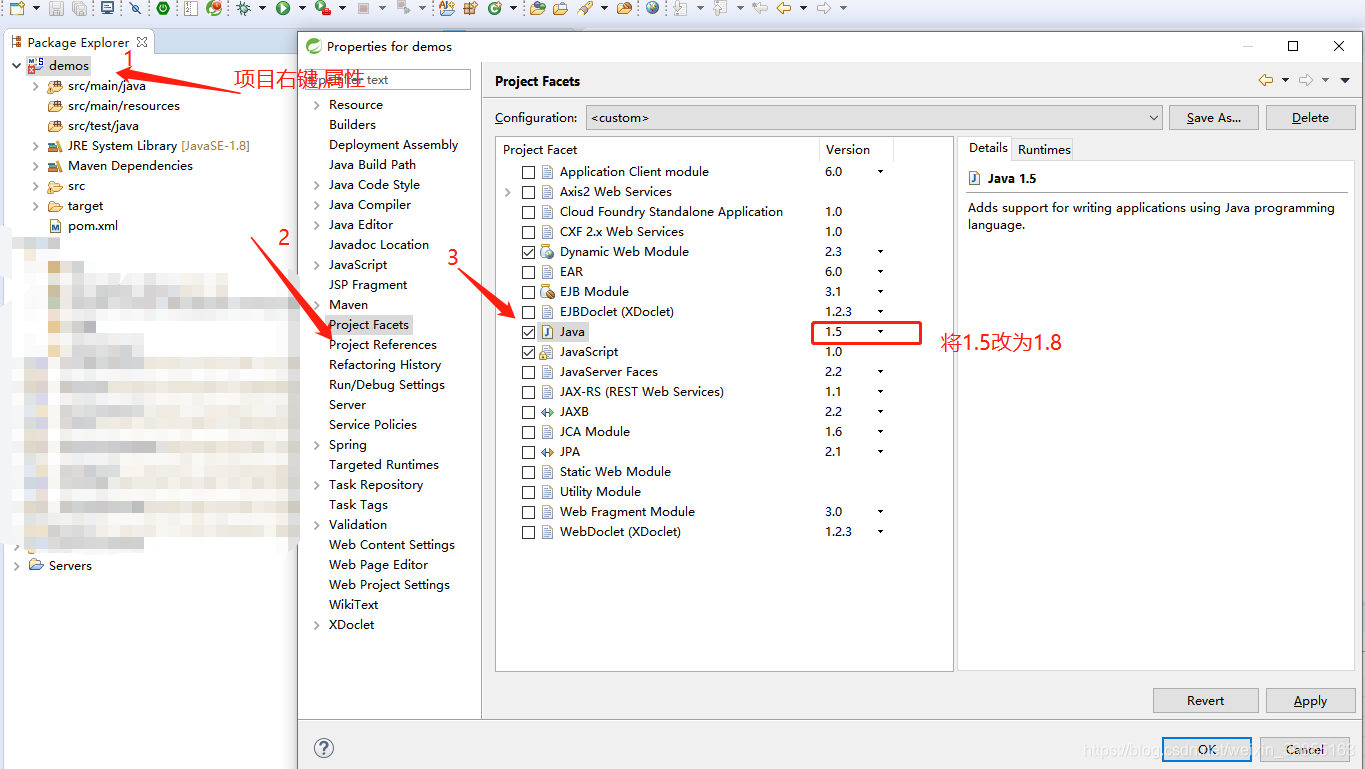Click the Apply button
Image resolution: width=1365 pixels, height=769 pixels.
[x=1310, y=700]
